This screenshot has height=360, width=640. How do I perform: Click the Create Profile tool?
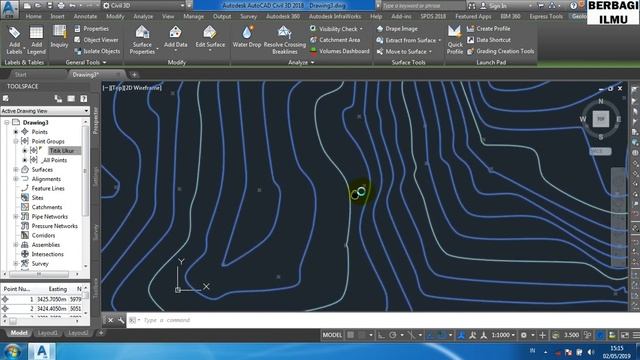(489, 29)
